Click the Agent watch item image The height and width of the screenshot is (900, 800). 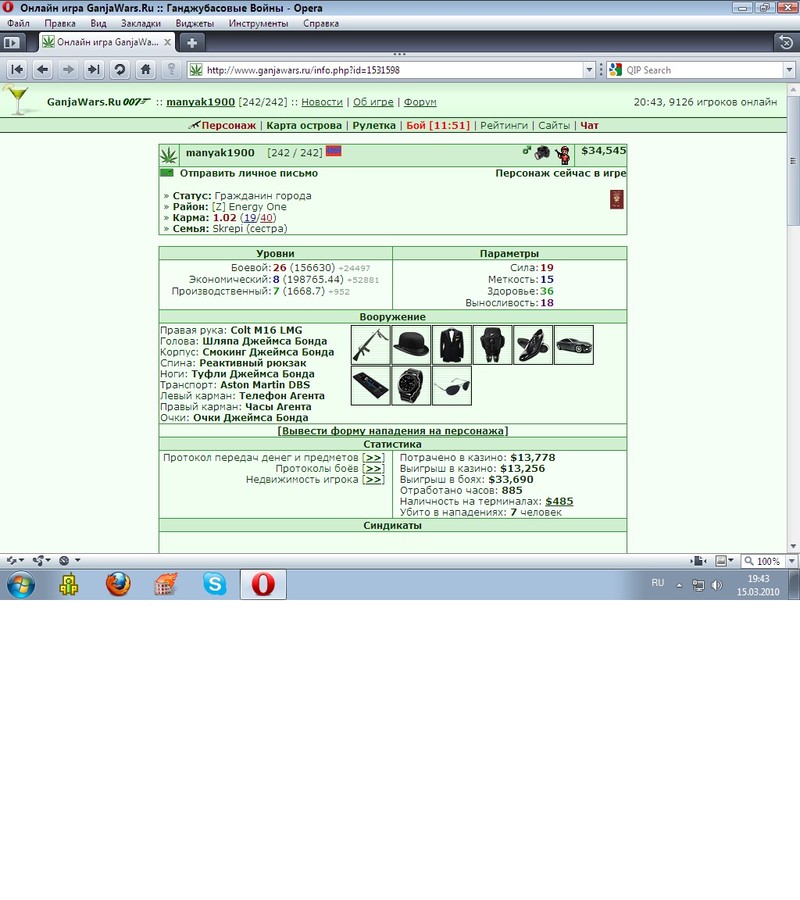tap(411, 386)
